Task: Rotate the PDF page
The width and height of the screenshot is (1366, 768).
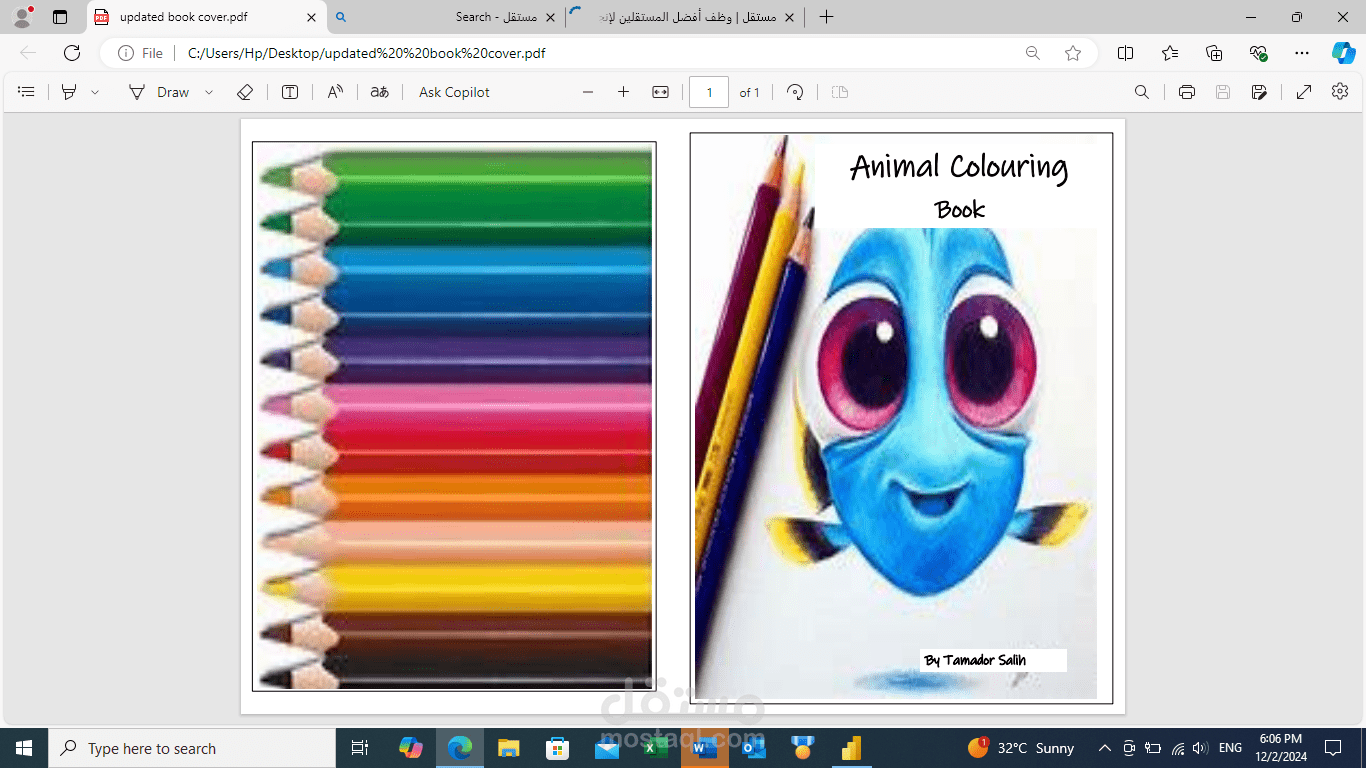Action: pos(795,92)
